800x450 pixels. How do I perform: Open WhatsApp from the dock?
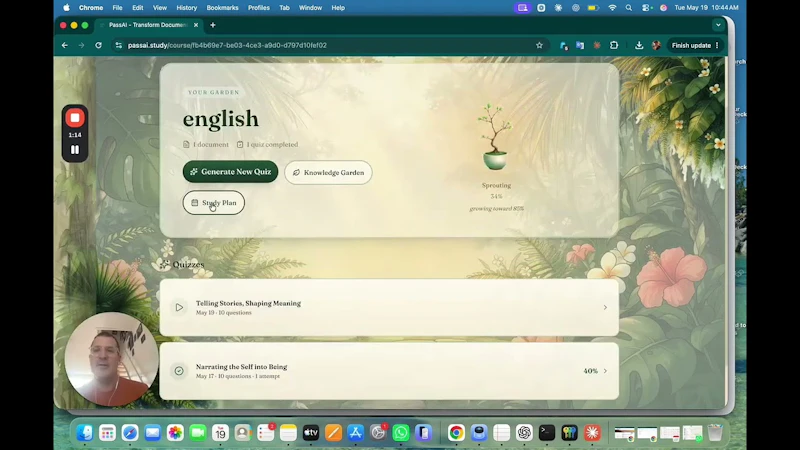click(401, 433)
